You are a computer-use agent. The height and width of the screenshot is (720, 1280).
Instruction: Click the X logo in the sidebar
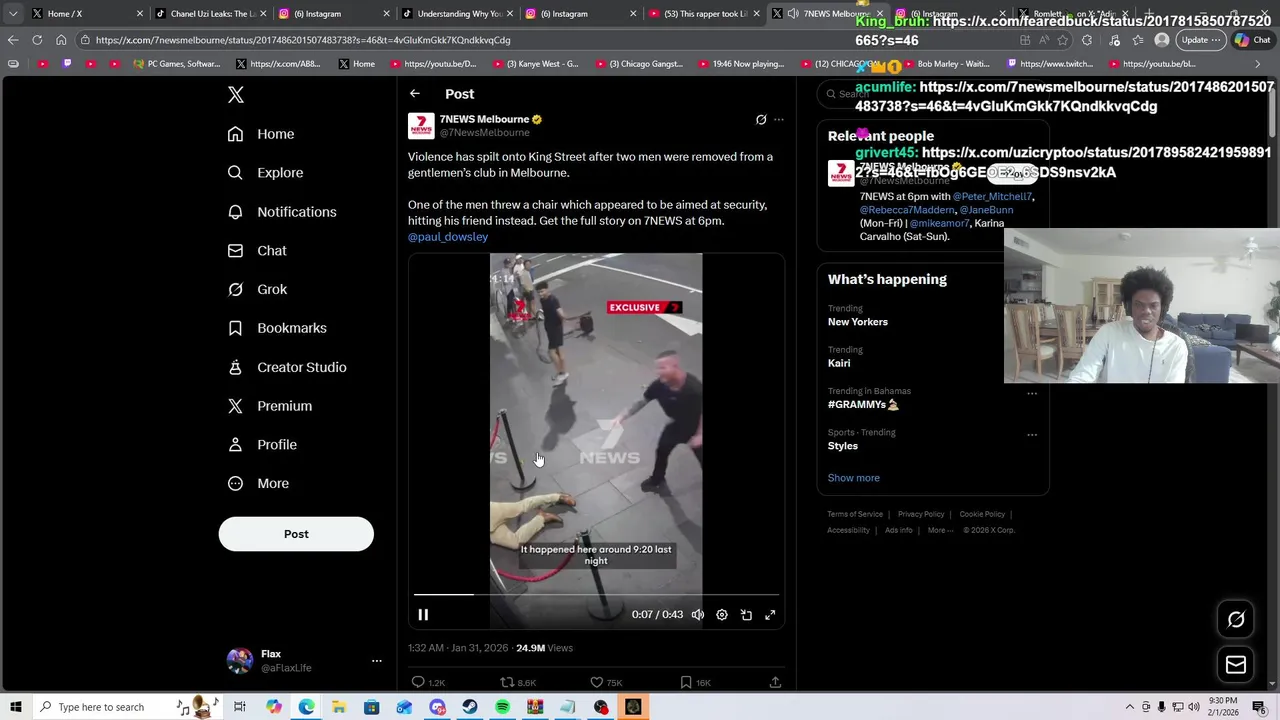[x=236, y=95]
